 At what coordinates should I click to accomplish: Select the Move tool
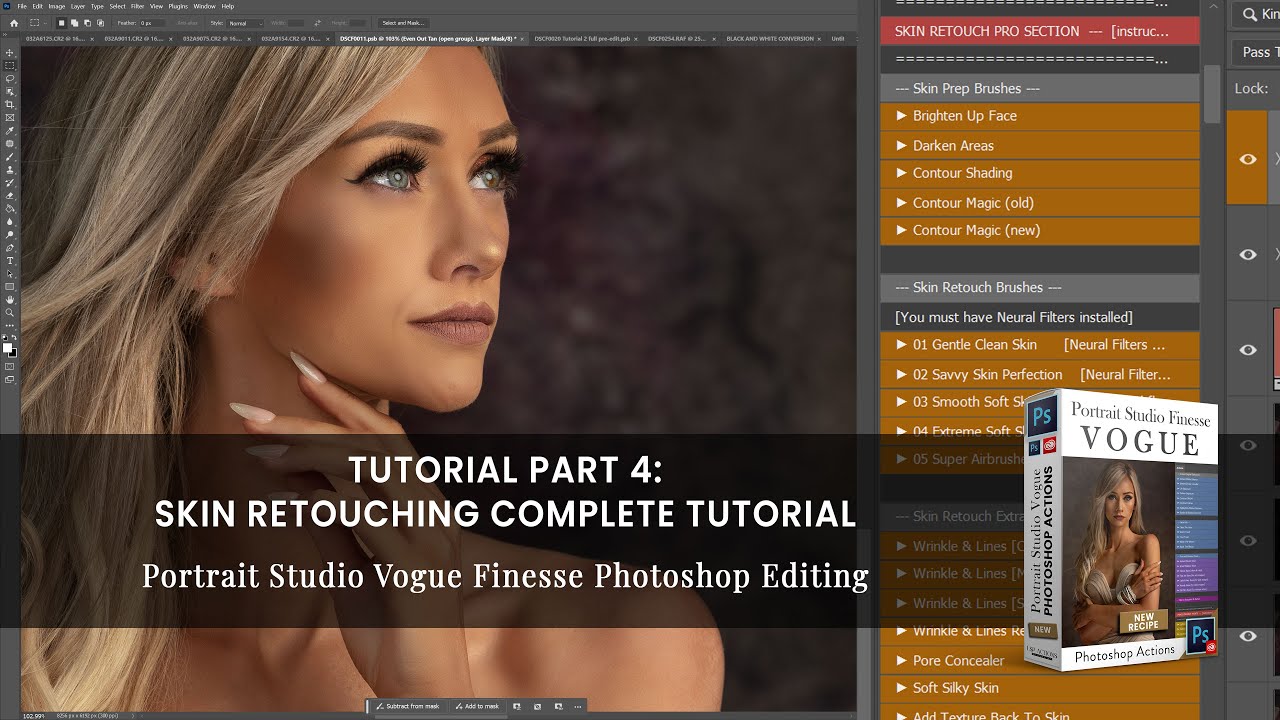click(10, 52)
